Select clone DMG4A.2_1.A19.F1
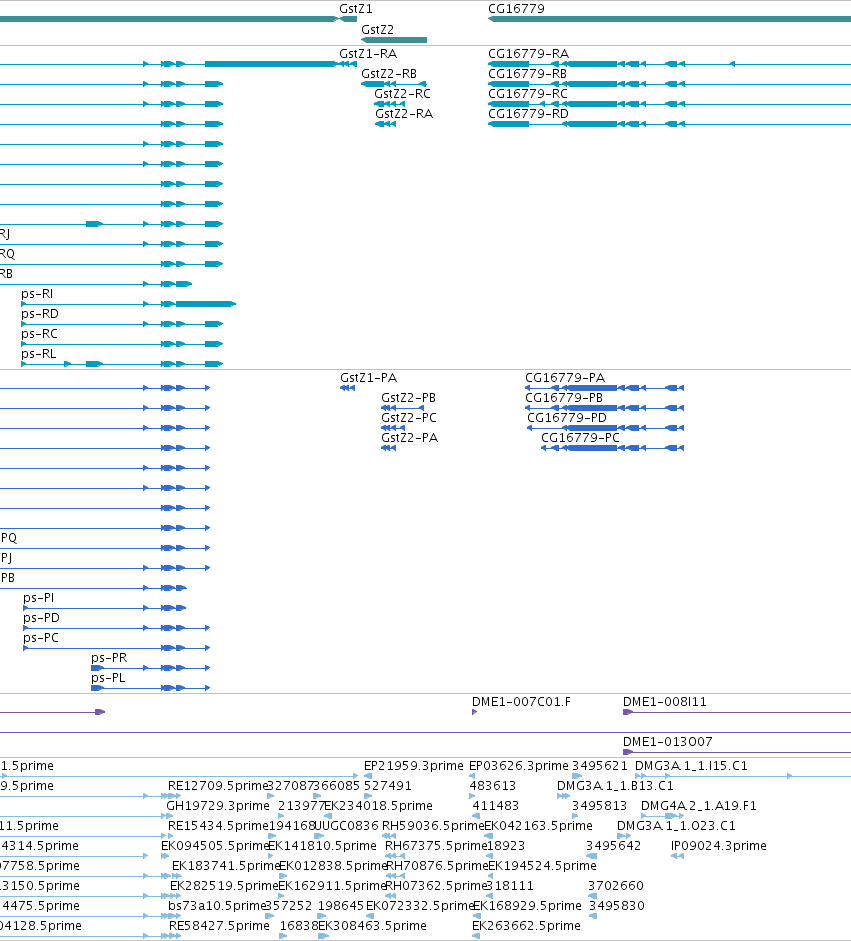851x941 pixels. click(699, 805)
